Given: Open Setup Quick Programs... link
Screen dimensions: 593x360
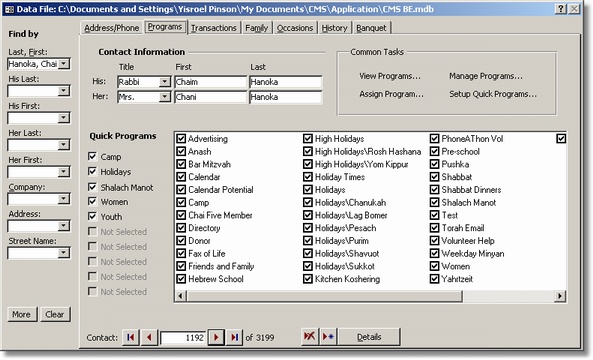Looking at the screenshot, I should 493,94.
